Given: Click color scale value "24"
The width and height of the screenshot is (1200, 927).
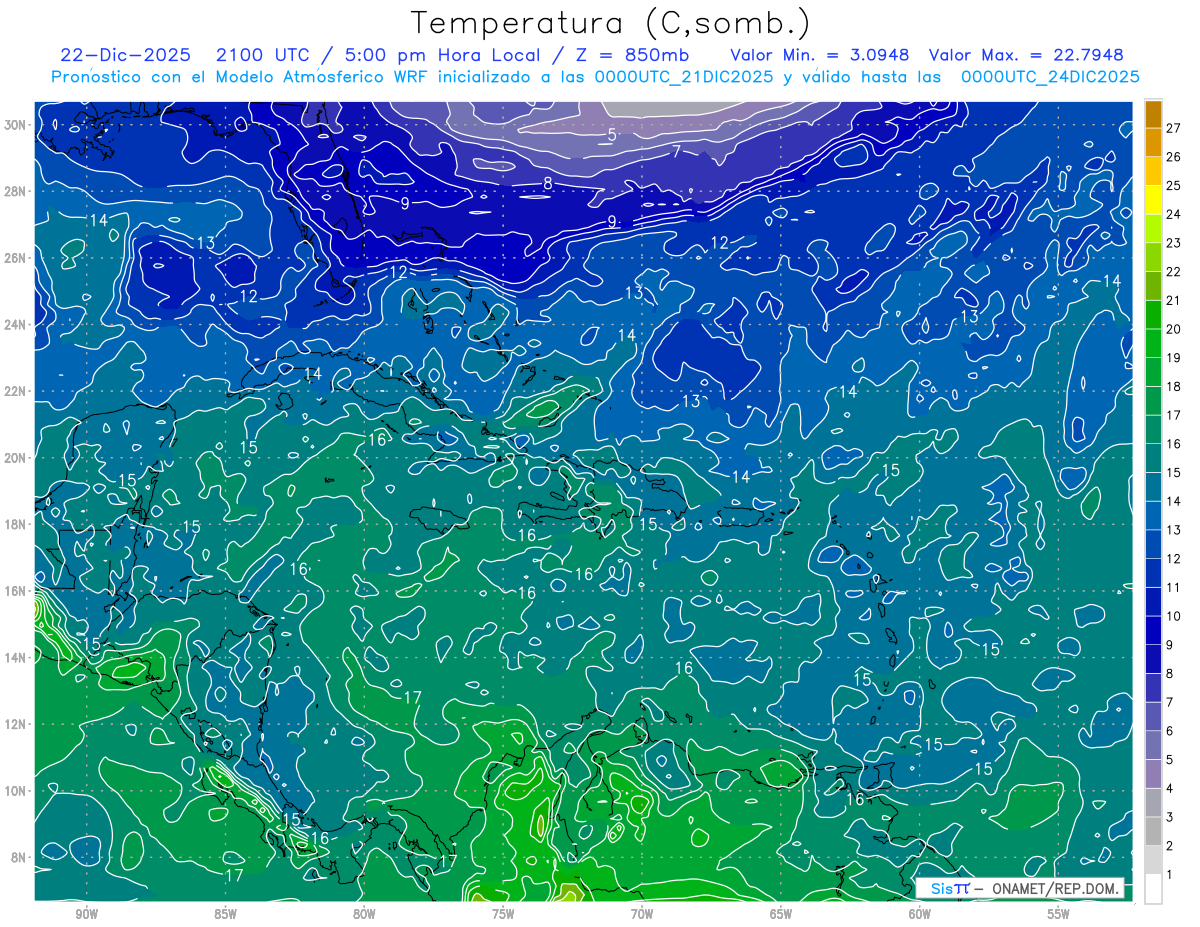Looking at the screenshot, I should pos(1174,214).
